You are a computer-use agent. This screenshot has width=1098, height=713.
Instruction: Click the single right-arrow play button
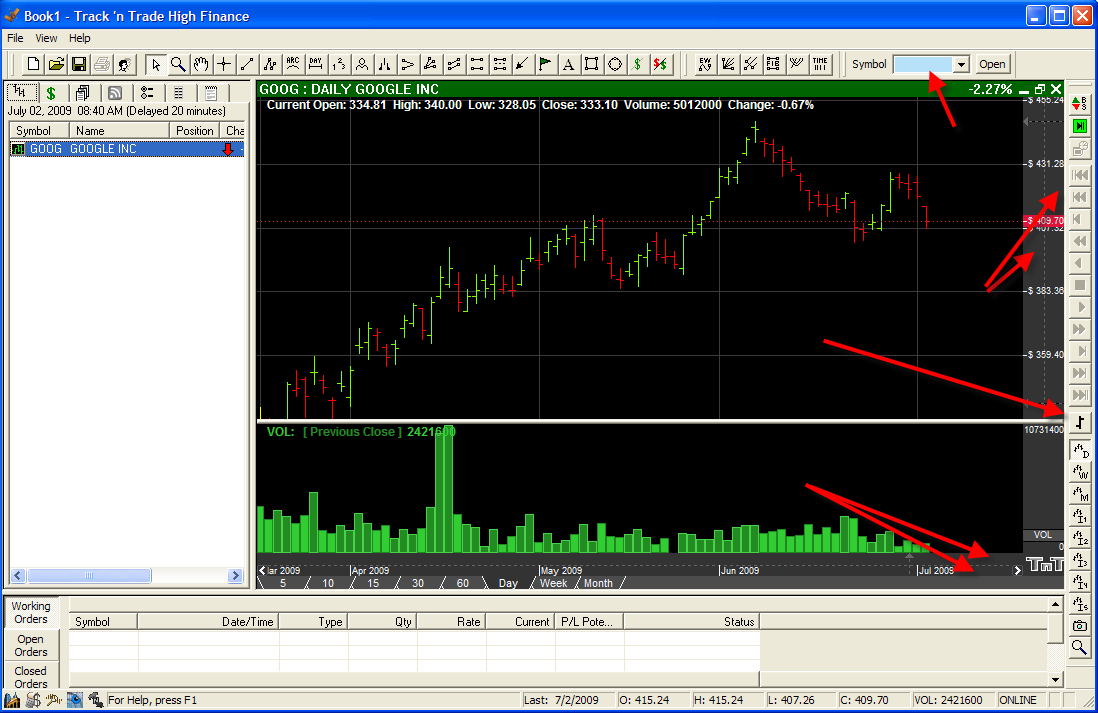click(1080, 307)
